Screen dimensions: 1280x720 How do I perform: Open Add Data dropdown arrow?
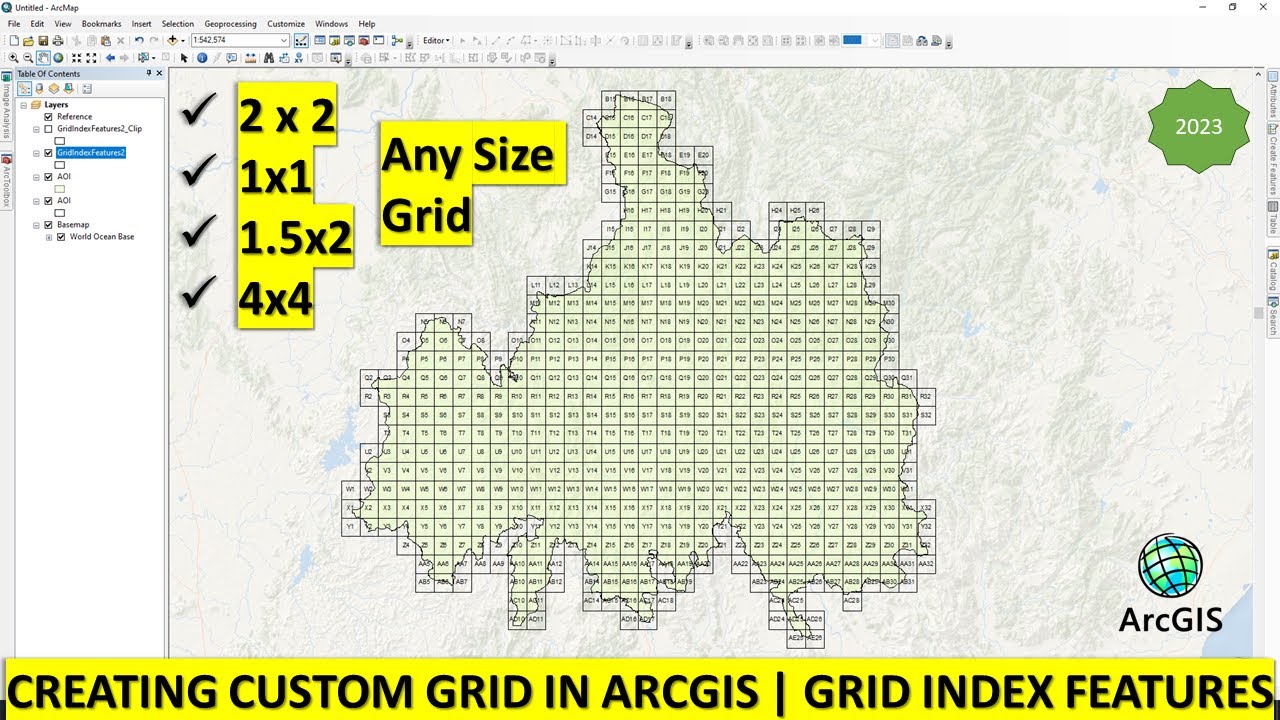click(x=183, y=40)
